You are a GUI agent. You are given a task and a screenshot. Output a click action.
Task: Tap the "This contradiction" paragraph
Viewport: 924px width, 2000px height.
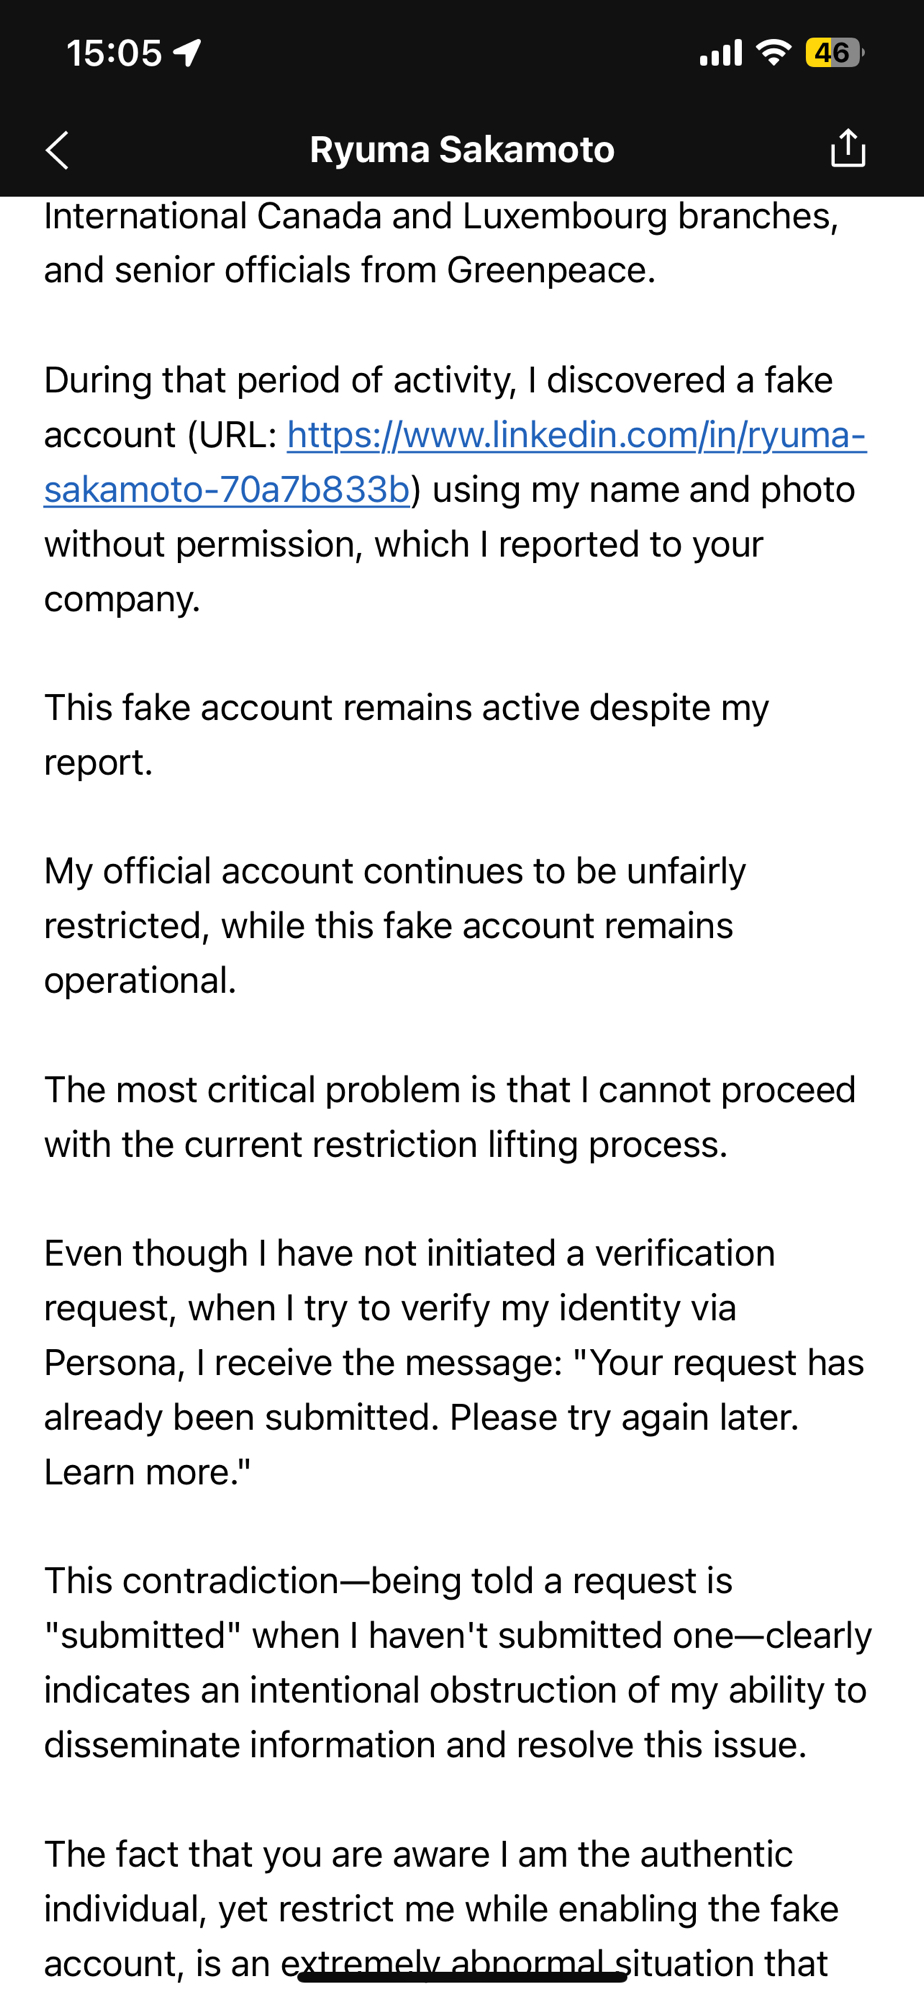tap(457, 1662)
